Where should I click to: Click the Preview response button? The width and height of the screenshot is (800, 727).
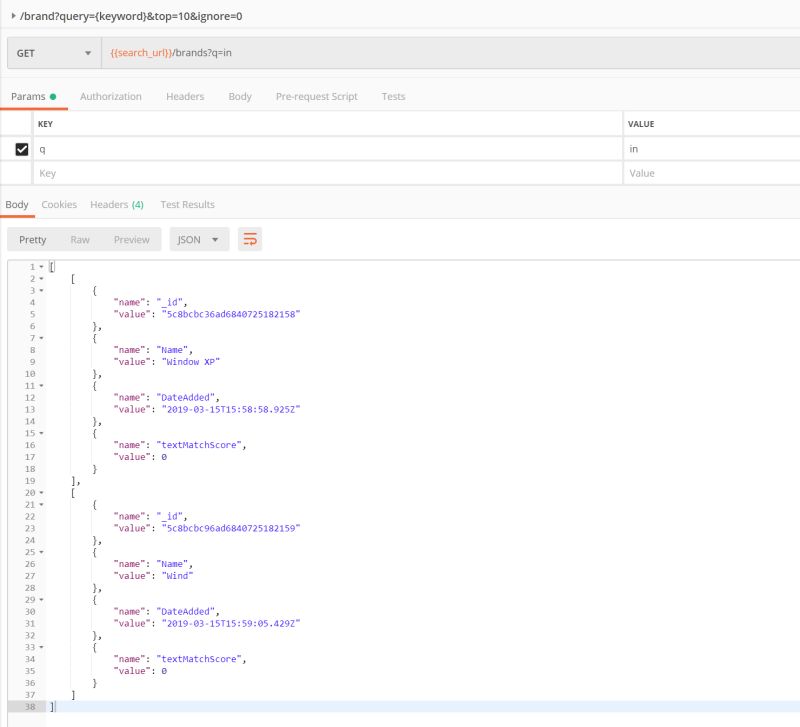click(132, 239)
